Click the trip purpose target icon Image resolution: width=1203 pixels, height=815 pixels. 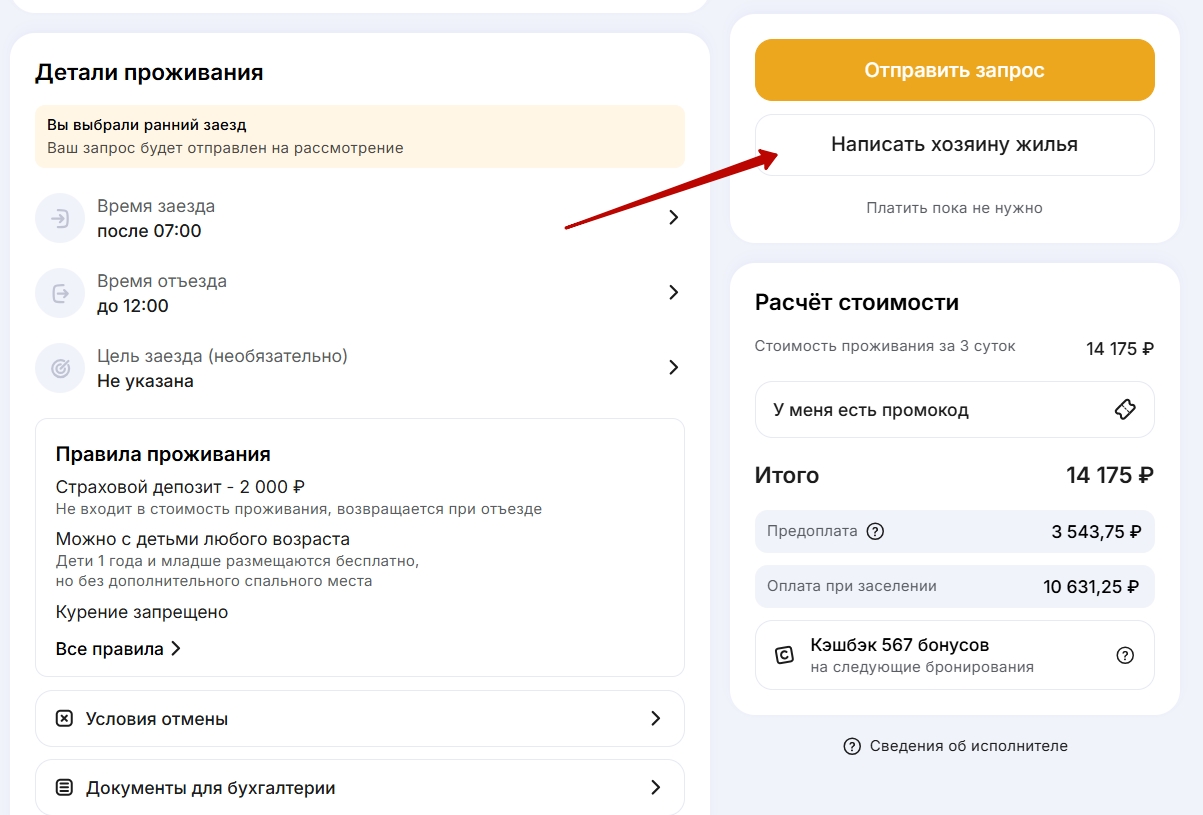pyautogui.click(x=60, y=368)
